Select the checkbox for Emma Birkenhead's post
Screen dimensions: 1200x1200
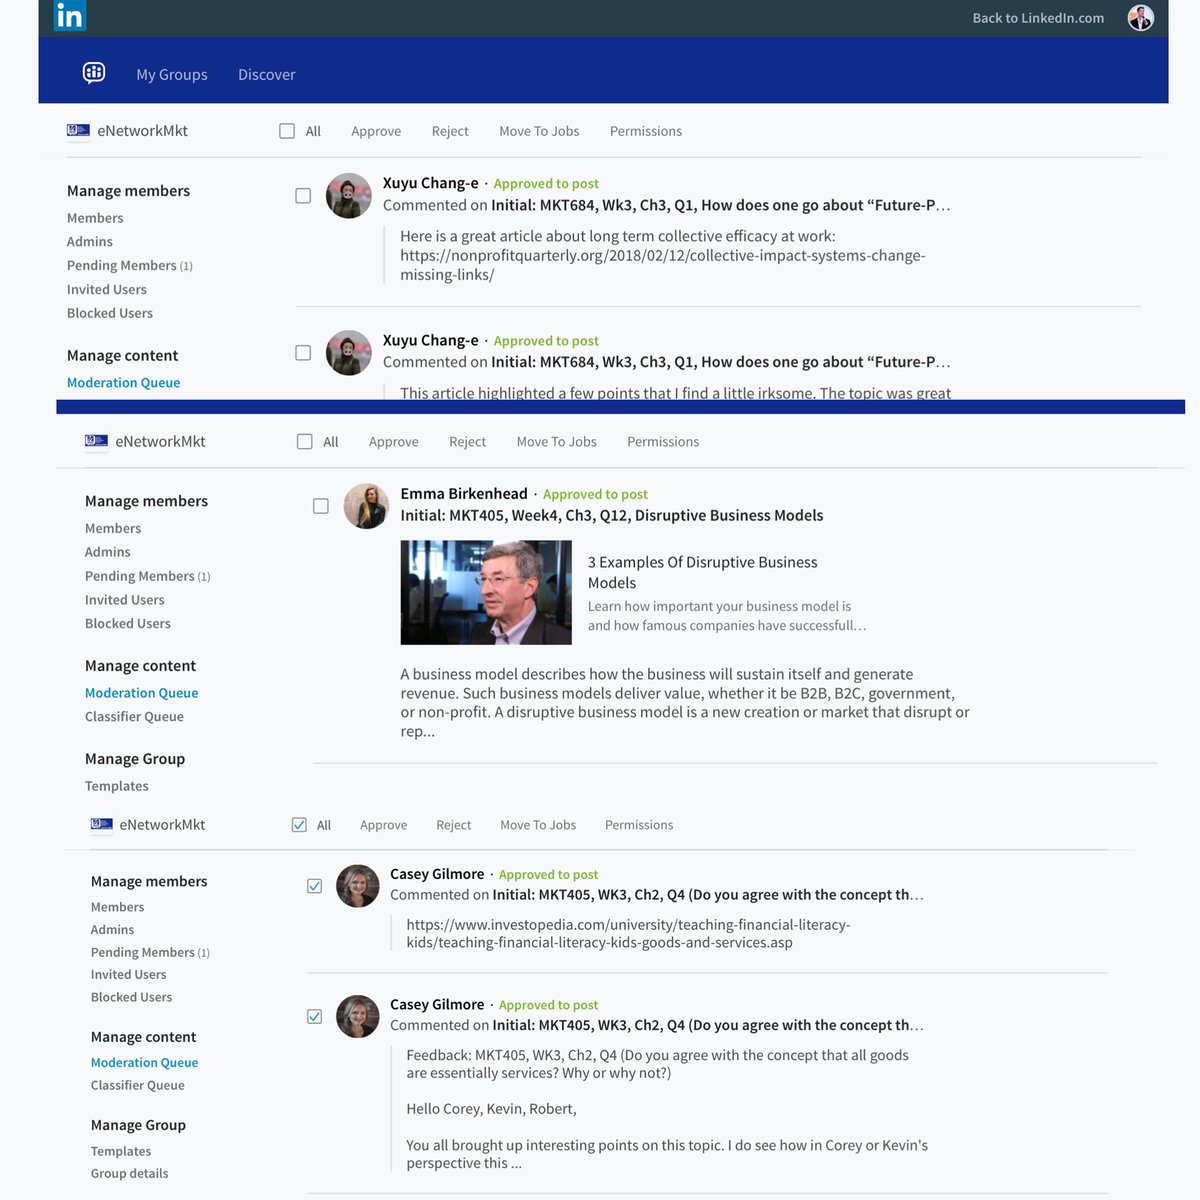point(321,506)
